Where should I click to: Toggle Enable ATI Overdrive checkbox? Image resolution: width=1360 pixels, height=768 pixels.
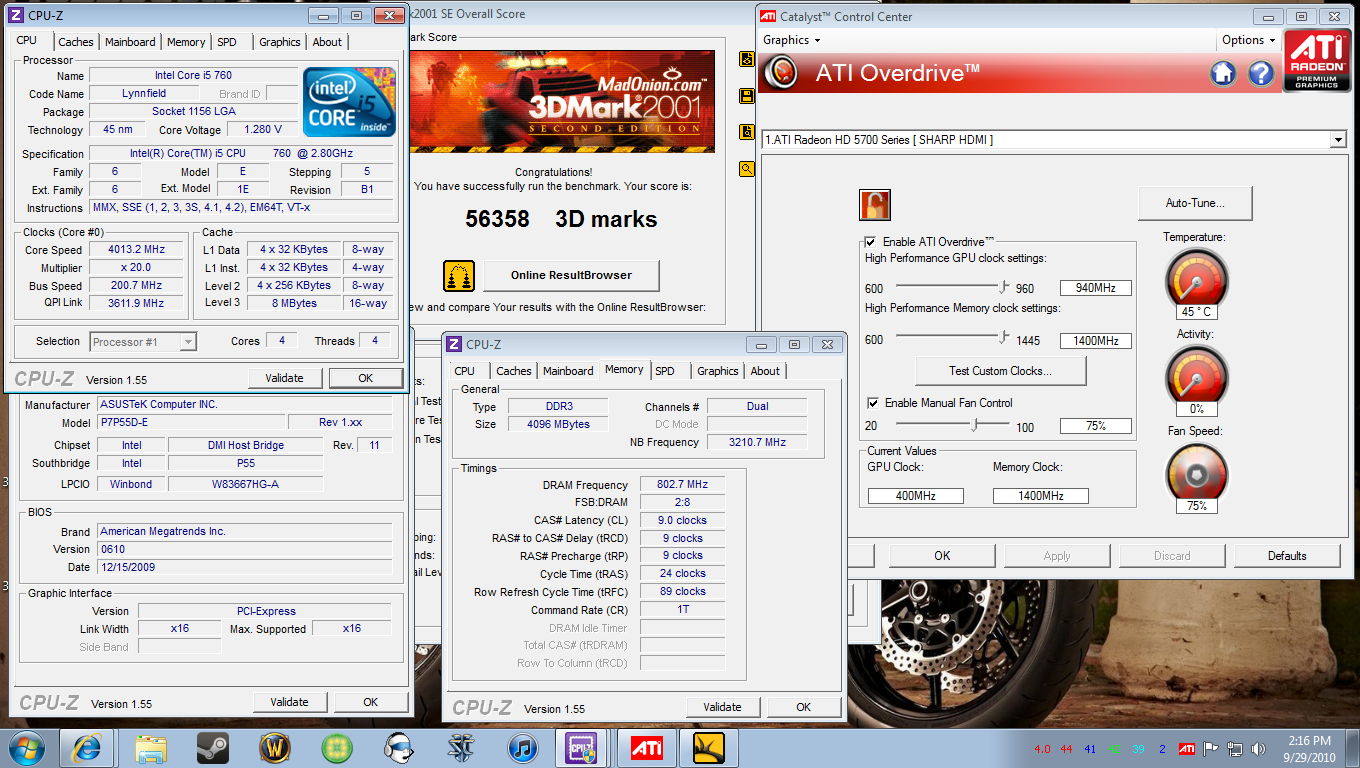click(x=871, y=242)
